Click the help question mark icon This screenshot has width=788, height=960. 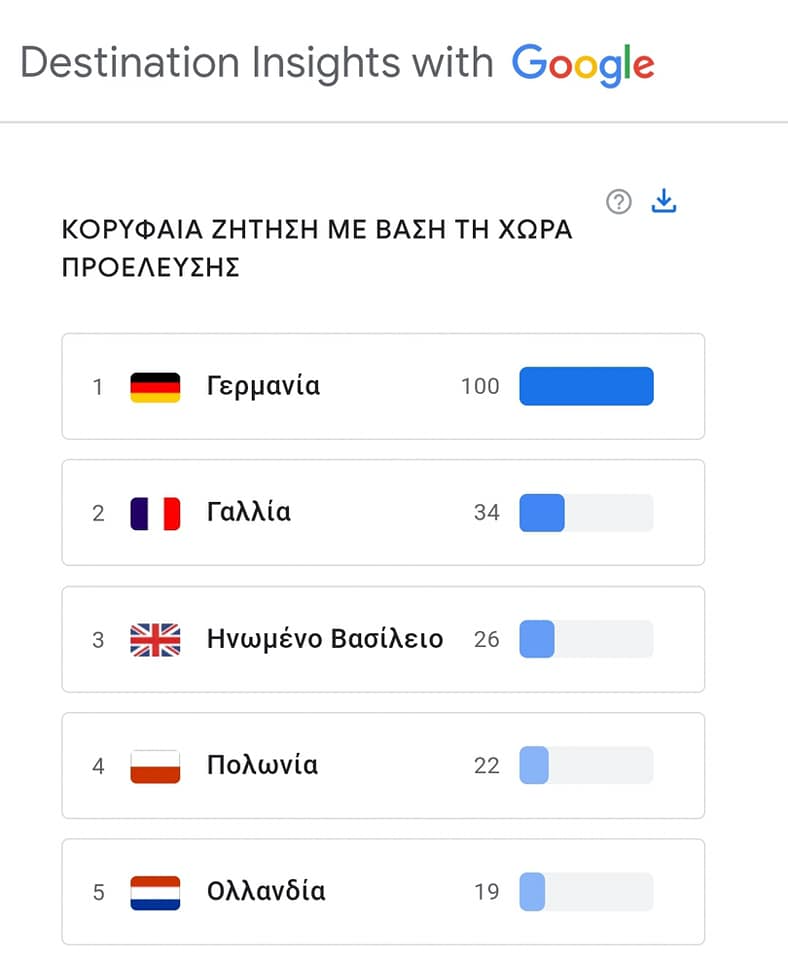click(x=619, y=202)
